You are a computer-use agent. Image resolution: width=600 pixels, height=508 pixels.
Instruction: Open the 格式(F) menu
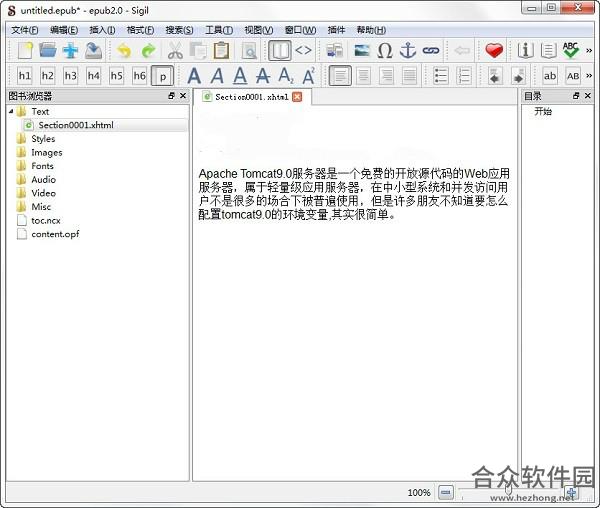click(140, 30)
